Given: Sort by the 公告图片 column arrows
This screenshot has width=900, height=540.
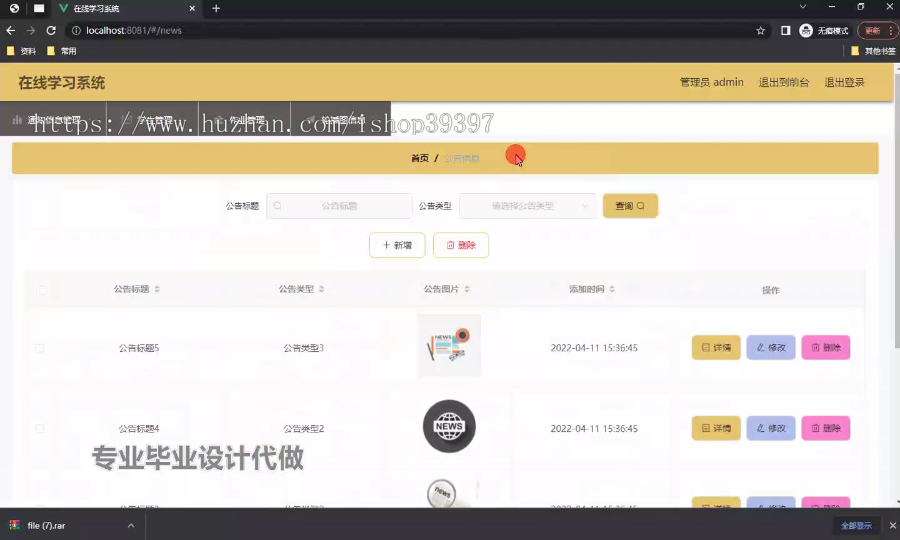Looking at the screenshot, I should tap(467, 289).
